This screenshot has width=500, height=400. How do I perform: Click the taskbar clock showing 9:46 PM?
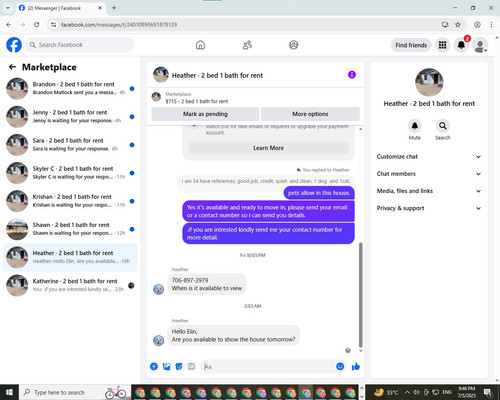point(466,392)
